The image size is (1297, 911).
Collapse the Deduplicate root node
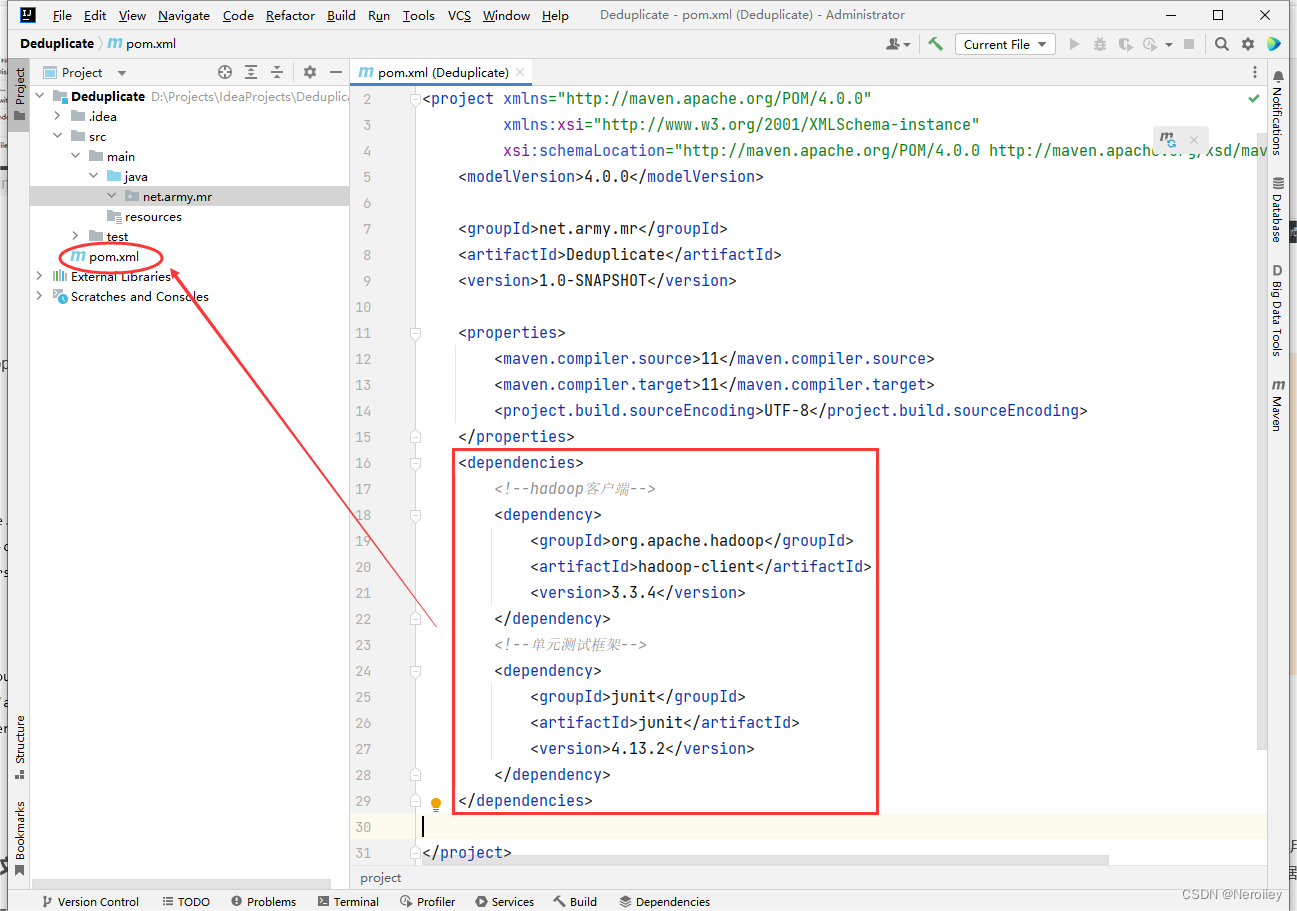click(x=40, y=96)
